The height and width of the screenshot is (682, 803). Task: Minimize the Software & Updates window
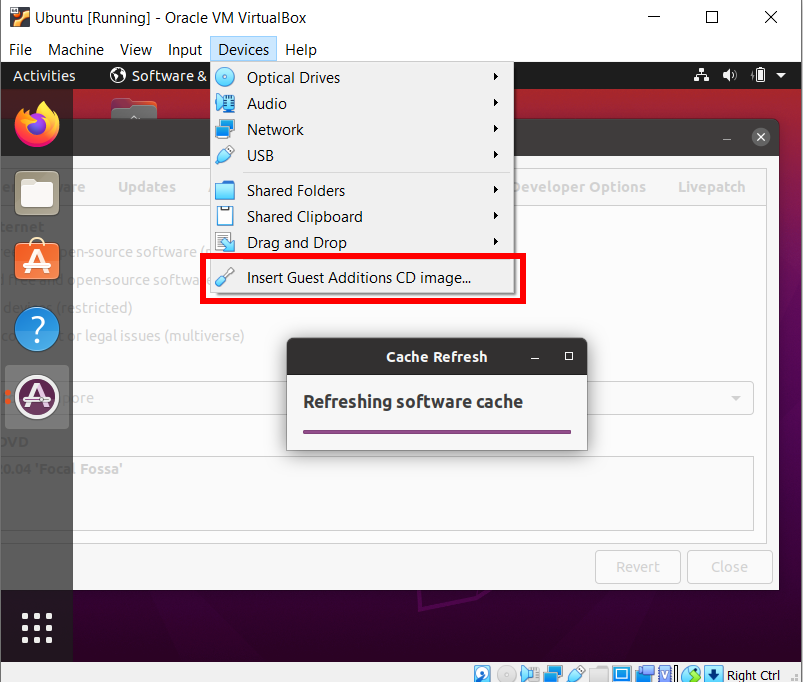click(727, 138)
